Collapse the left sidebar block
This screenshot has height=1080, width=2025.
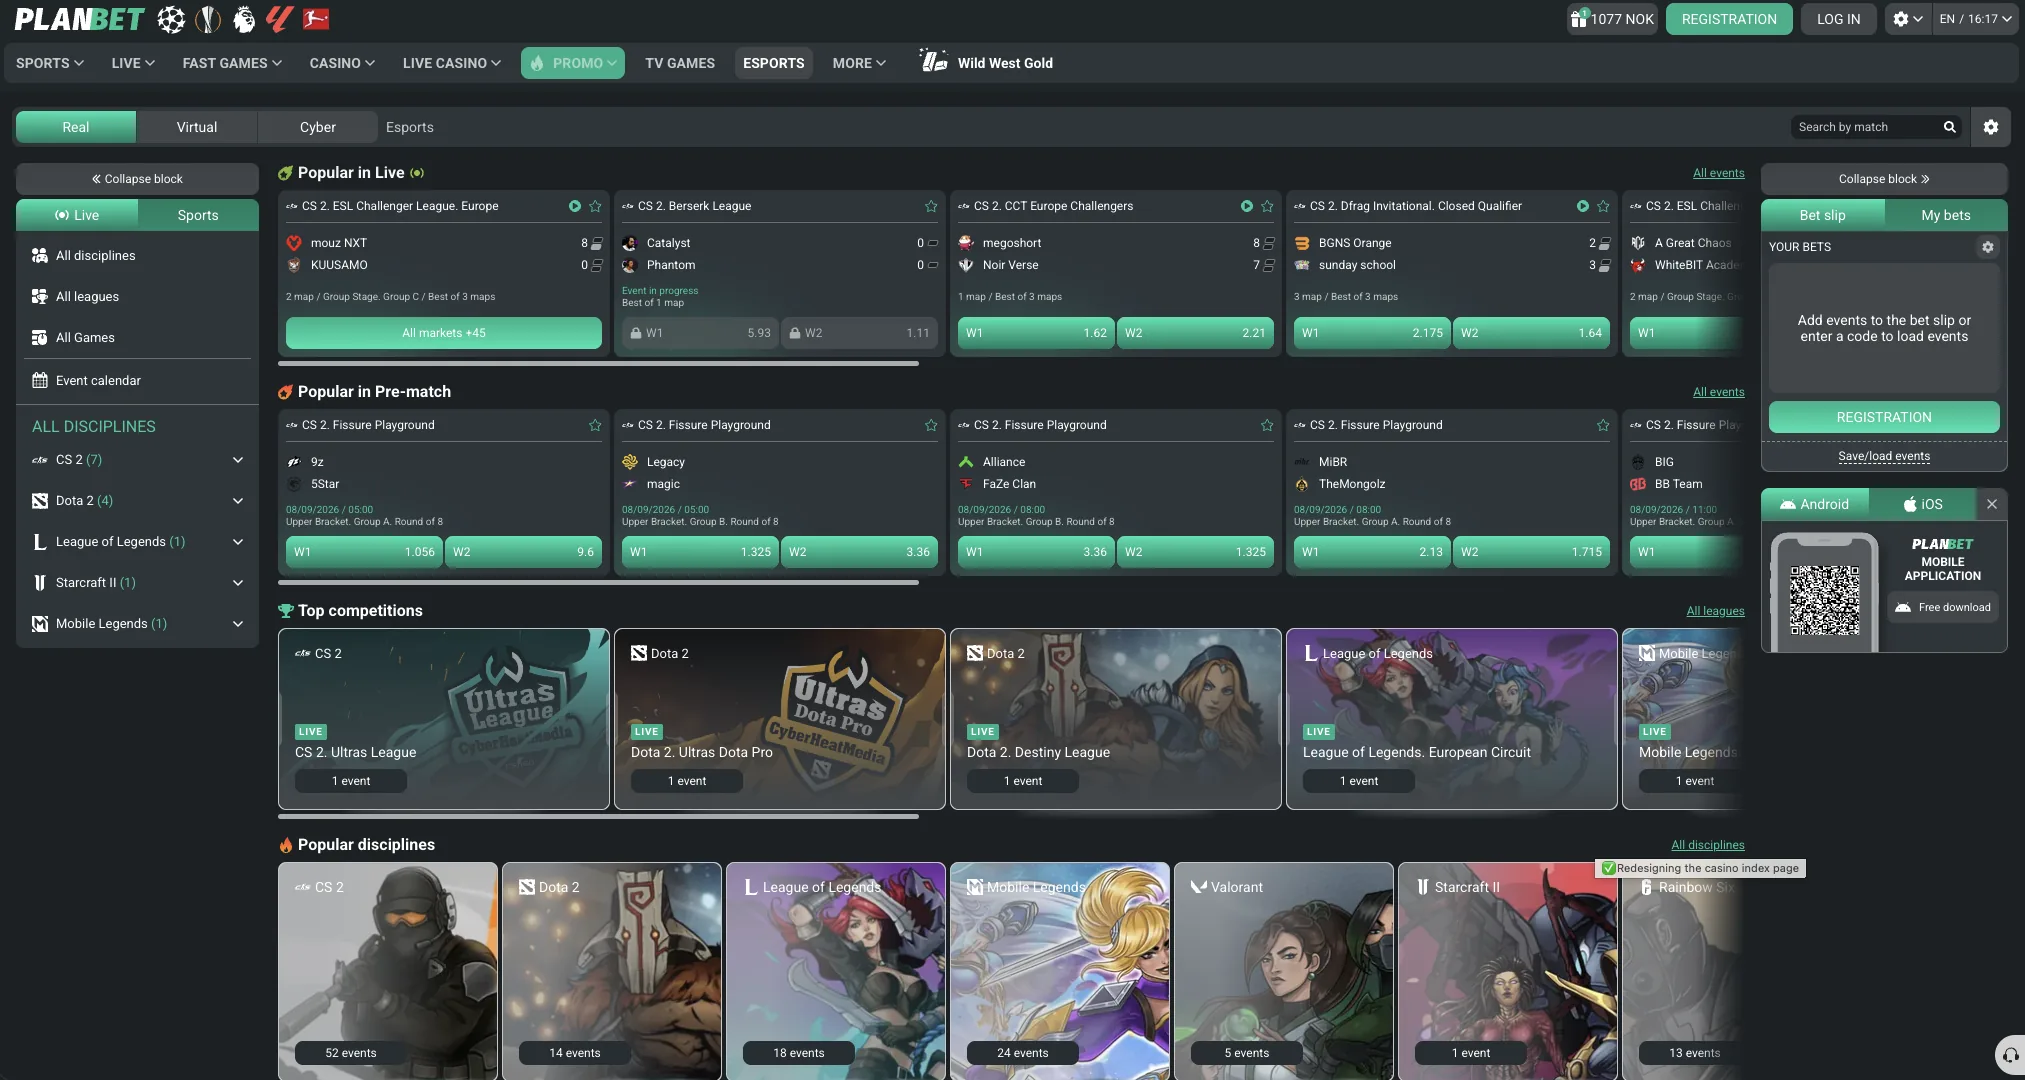[x=137, y=179]
